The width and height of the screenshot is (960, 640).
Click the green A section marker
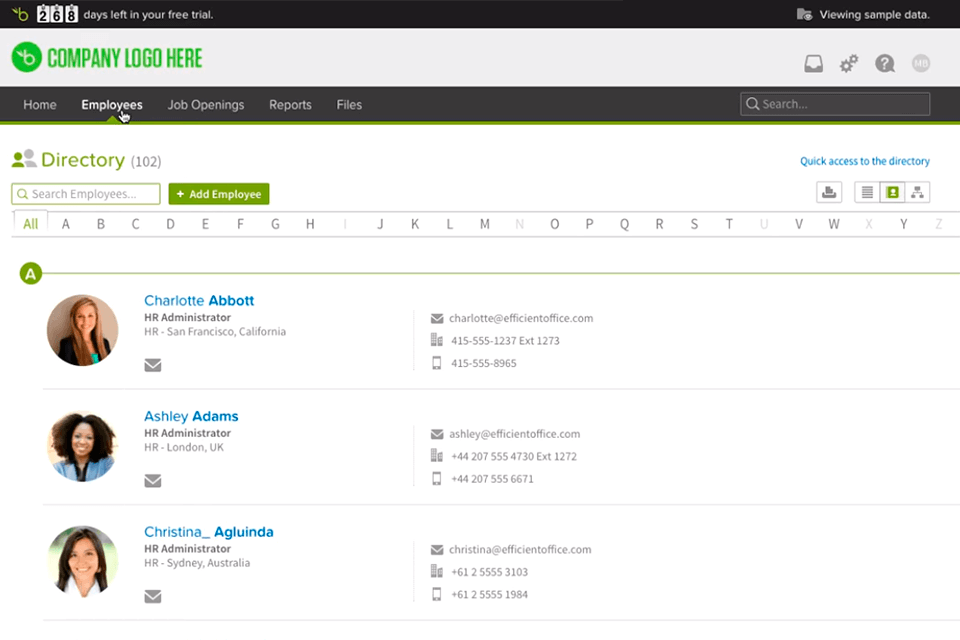point(31,273)
